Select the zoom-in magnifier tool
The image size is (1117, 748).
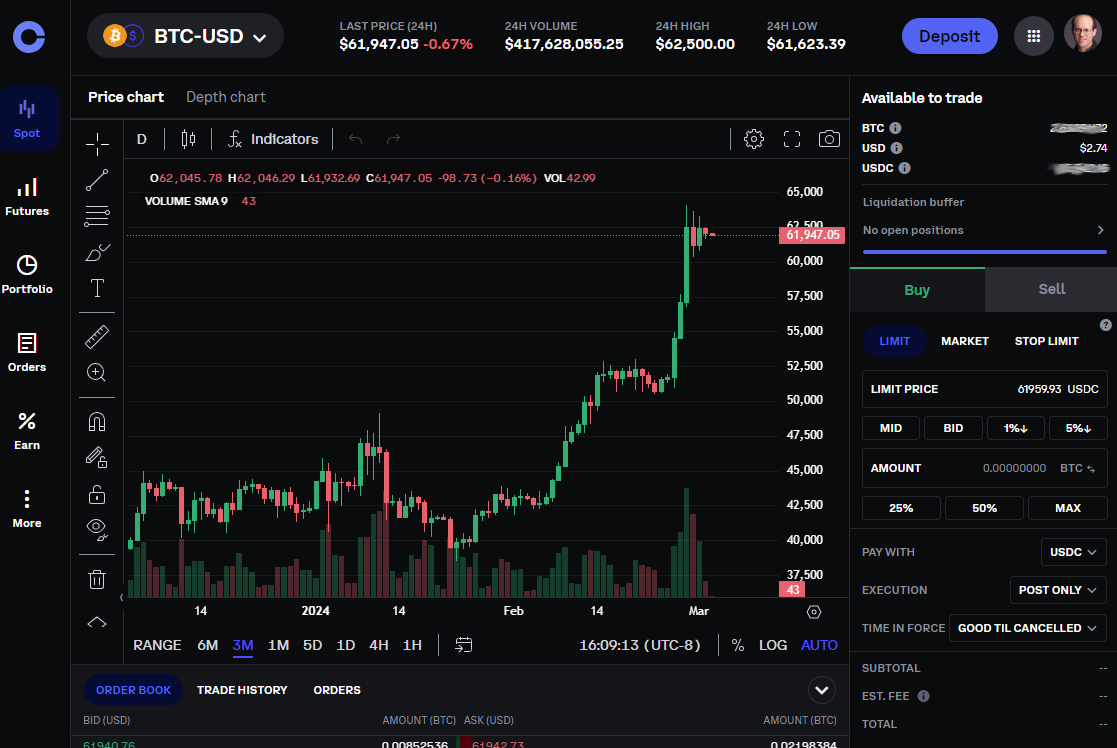(97, 373)
